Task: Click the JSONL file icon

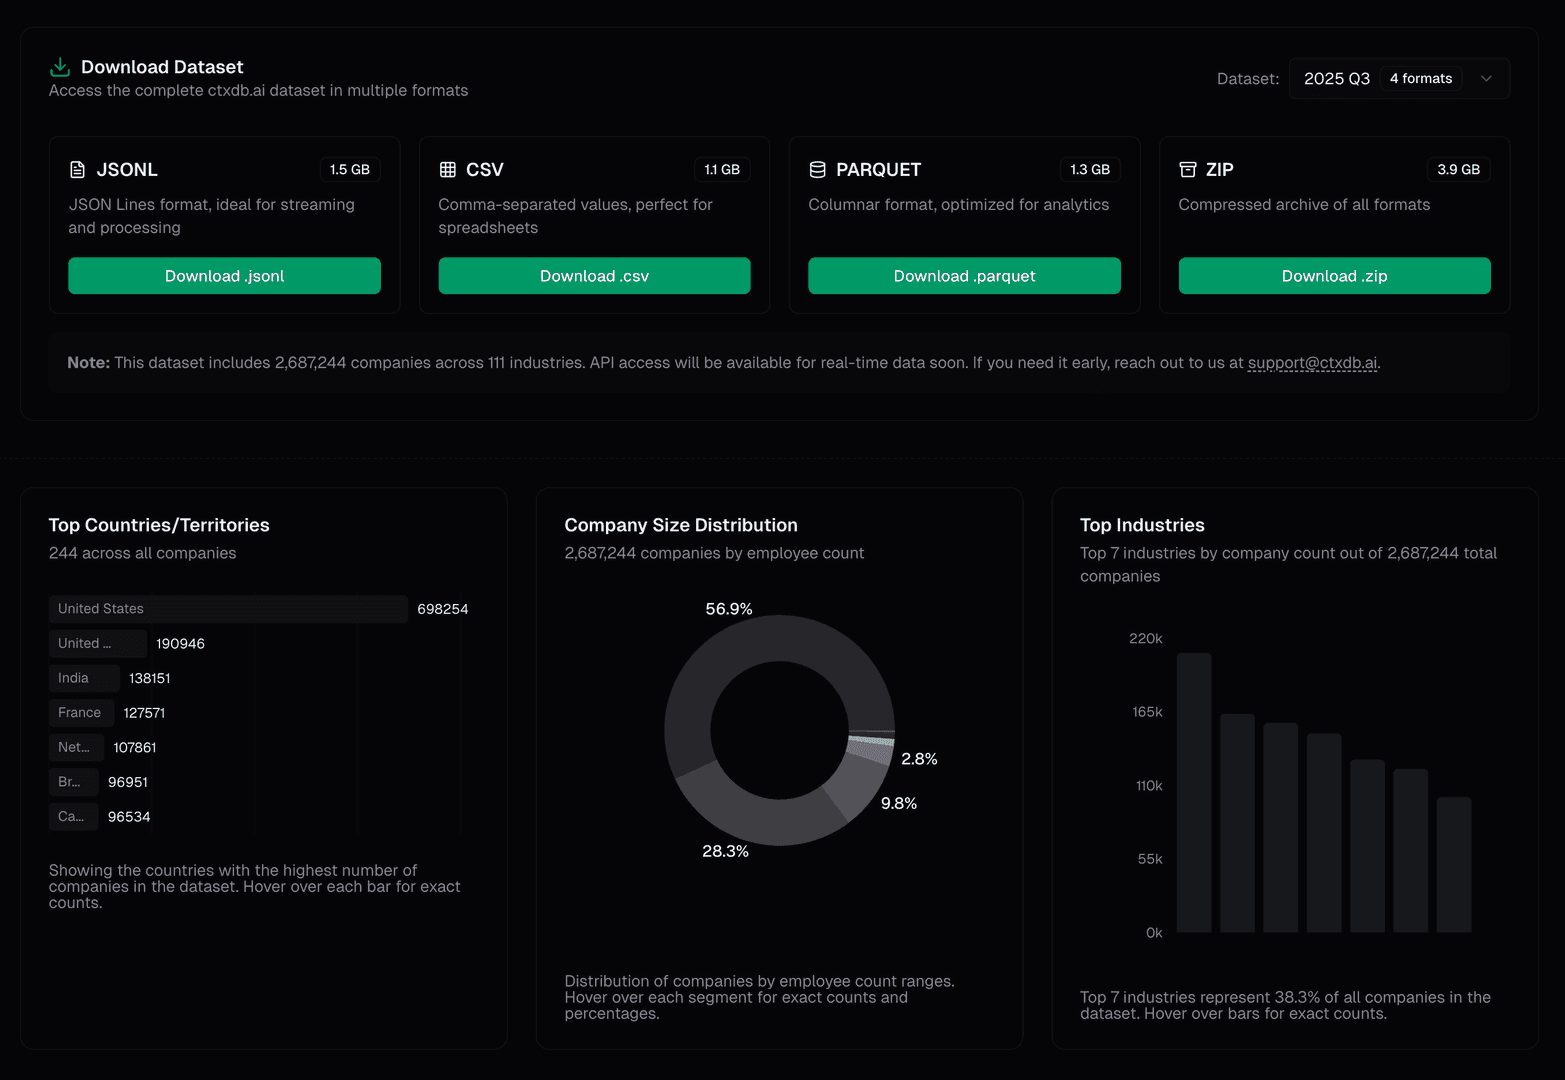Action: [77, 170]
